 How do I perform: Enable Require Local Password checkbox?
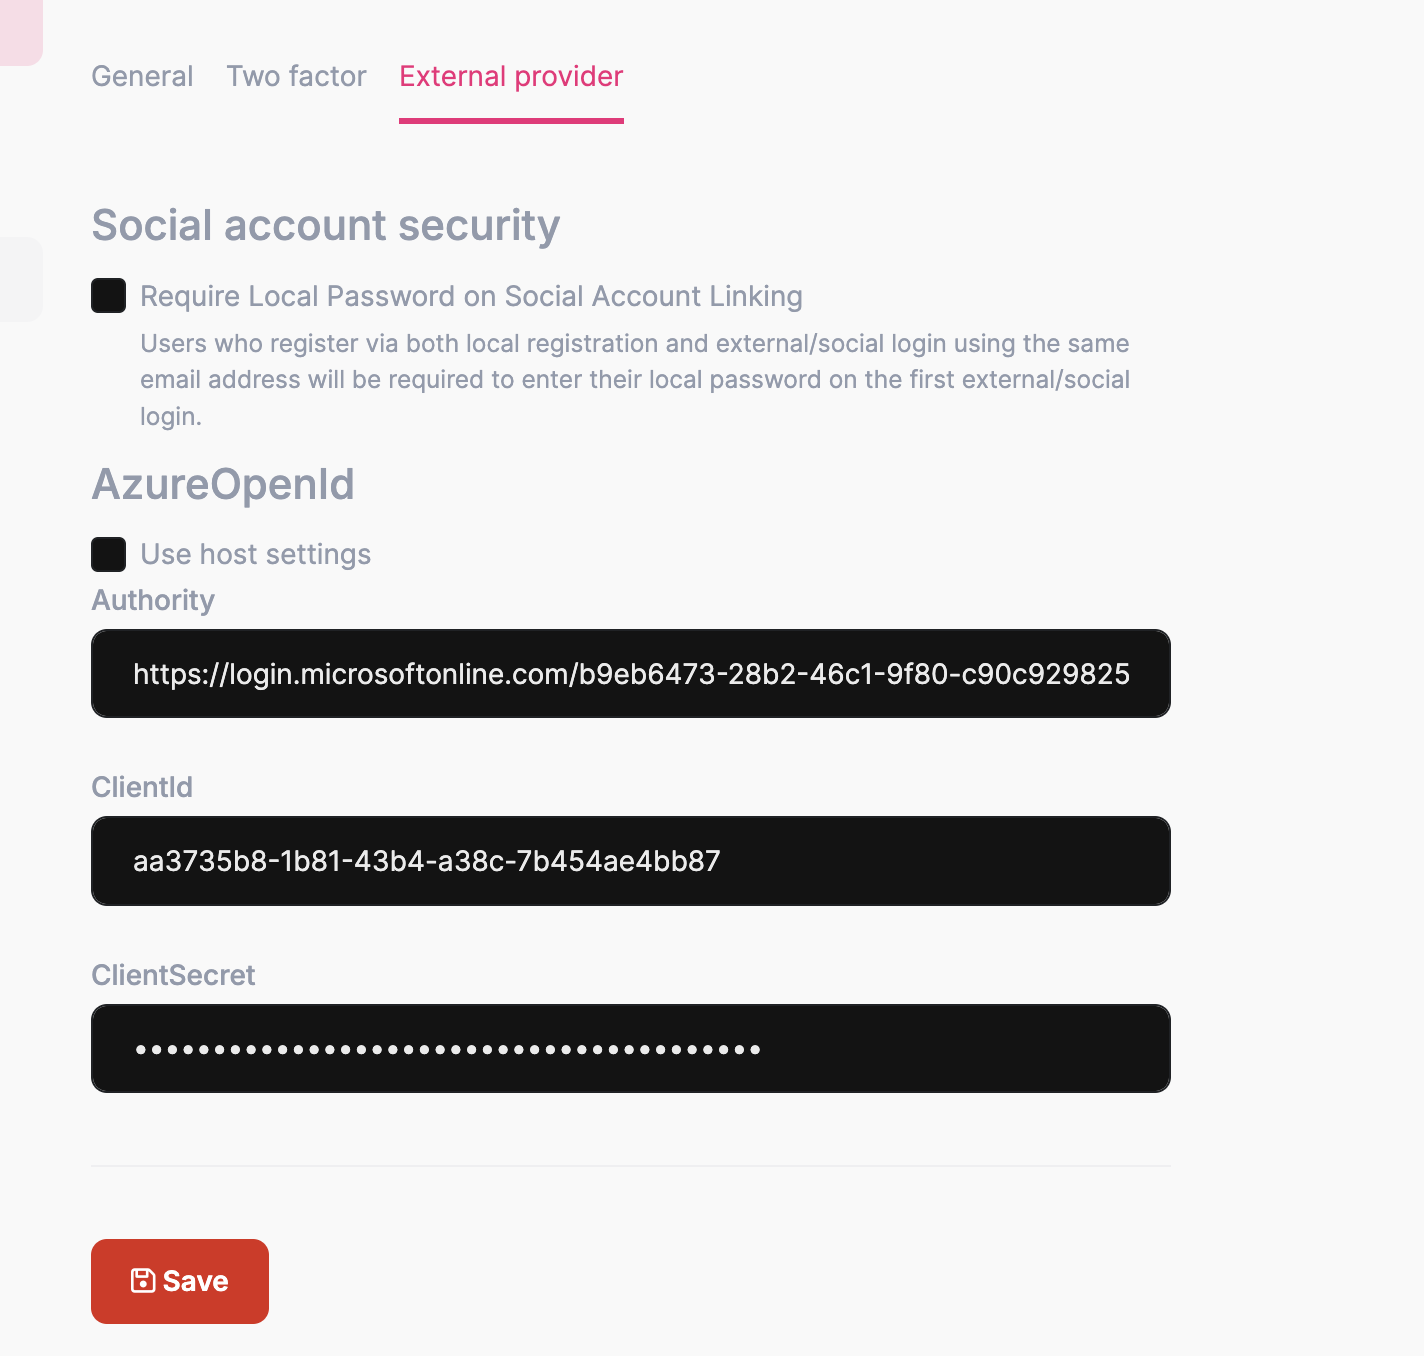(108, 296)
